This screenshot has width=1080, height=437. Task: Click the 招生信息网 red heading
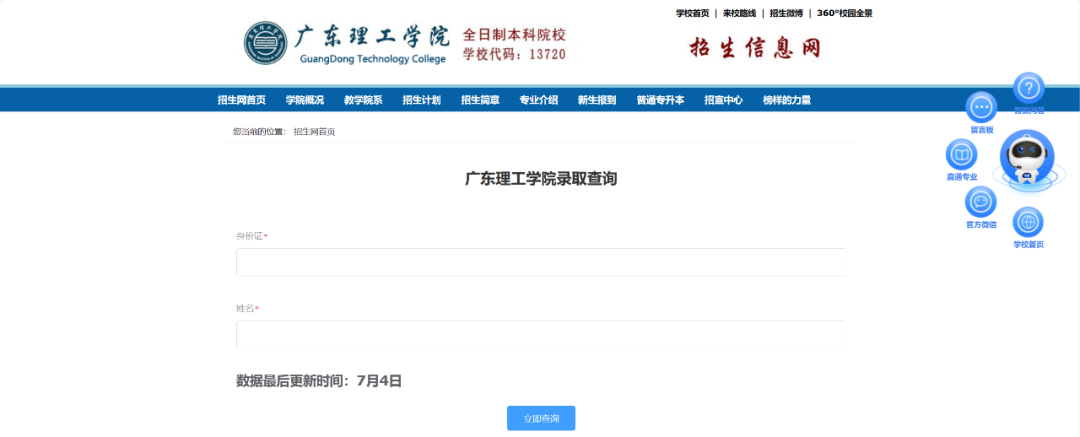point(755,48)
